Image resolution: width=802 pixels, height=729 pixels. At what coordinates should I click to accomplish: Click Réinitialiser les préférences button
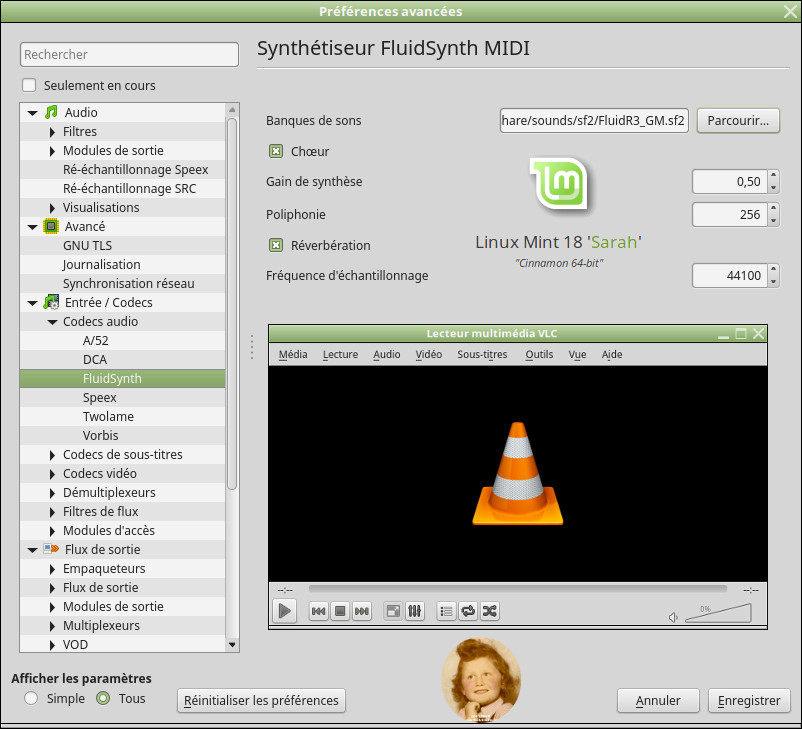coord(261,700)
